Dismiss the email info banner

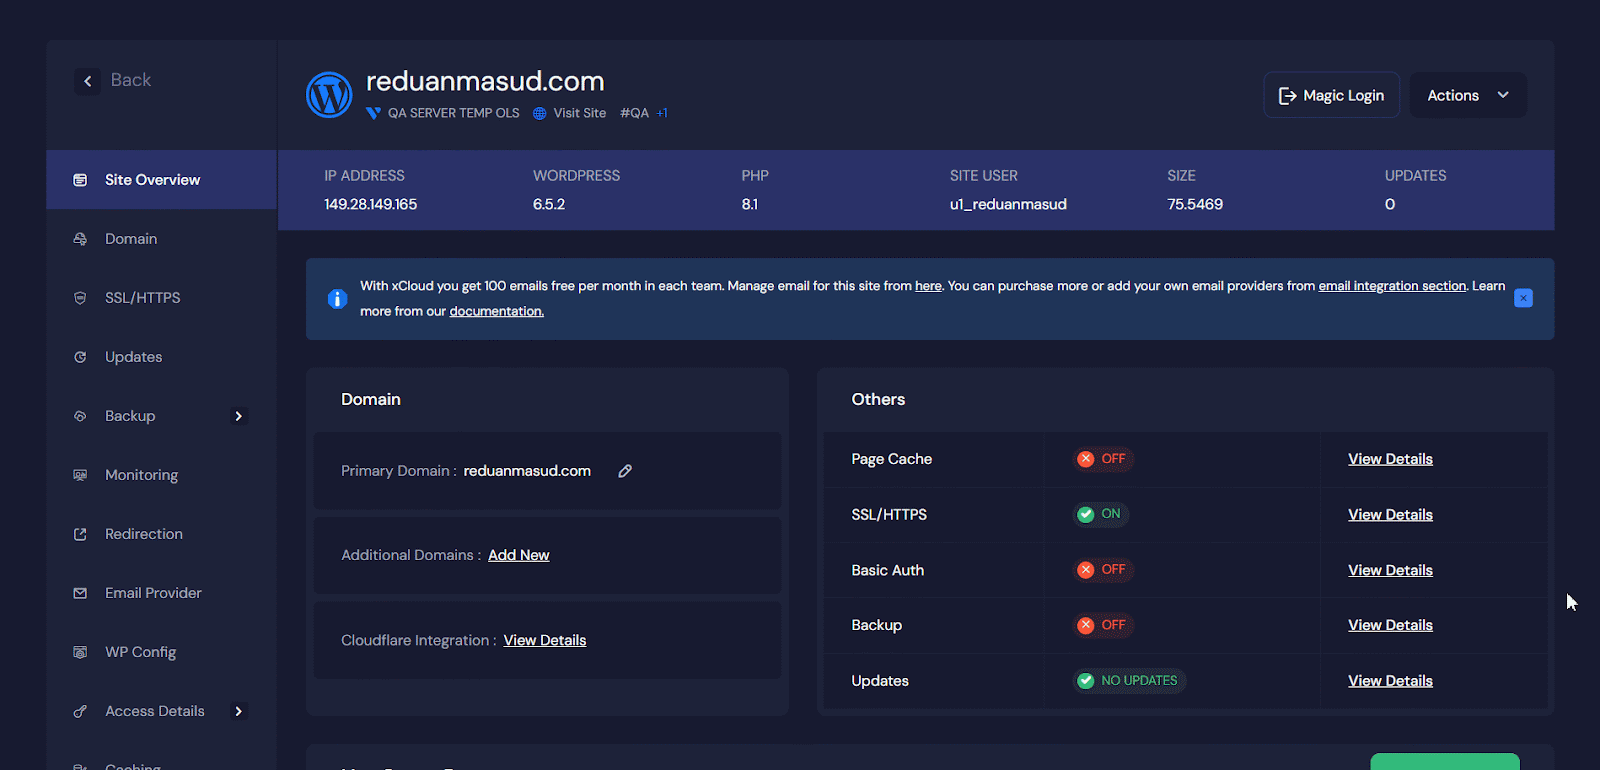tap(1523, 298)
